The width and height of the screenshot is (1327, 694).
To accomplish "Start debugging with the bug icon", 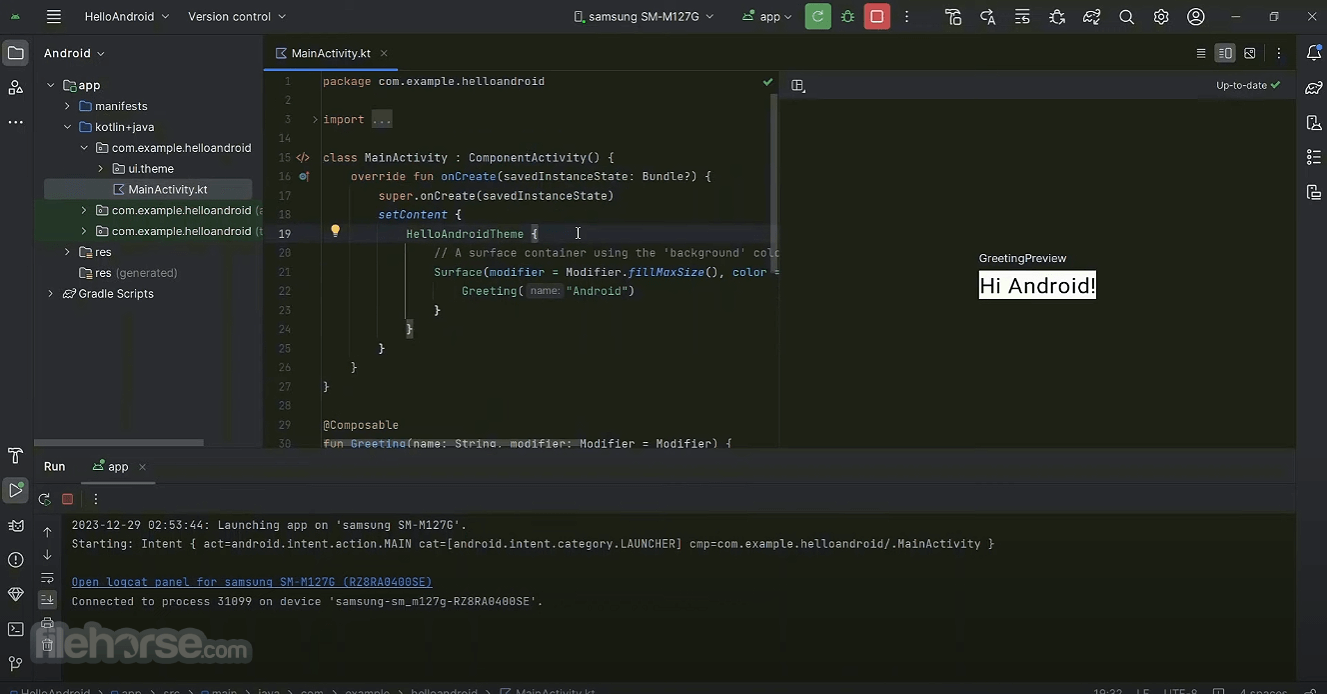I will point(848,16).
